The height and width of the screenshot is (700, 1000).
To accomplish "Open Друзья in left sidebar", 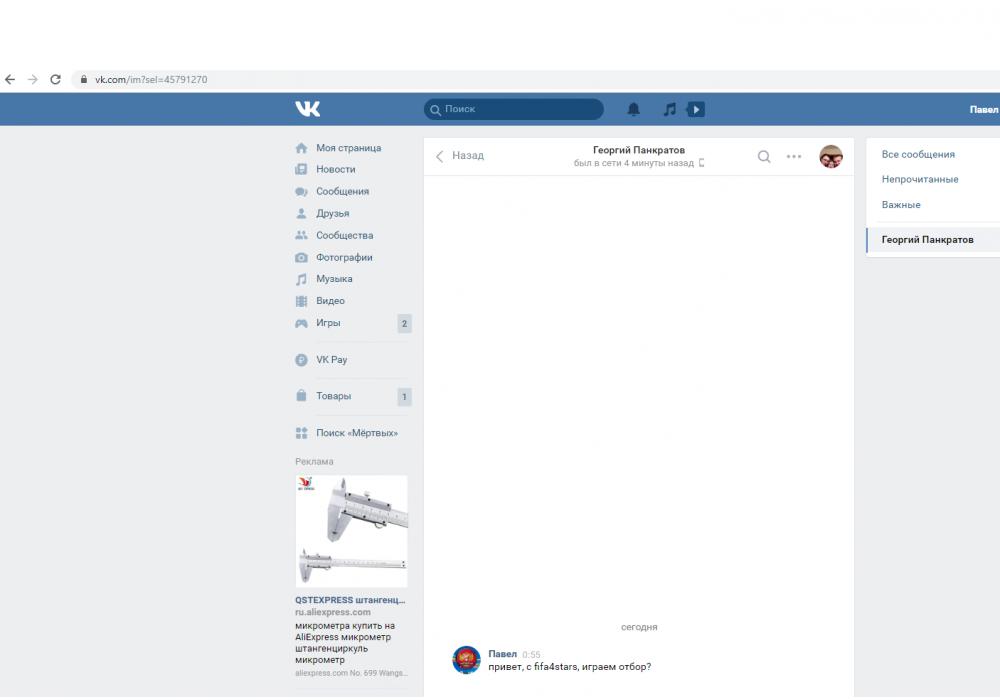I will (x=332, y=214).
